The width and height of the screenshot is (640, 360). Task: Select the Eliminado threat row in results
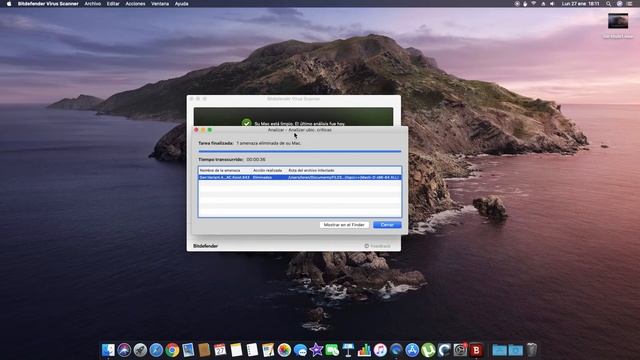[x=300, y=178]
